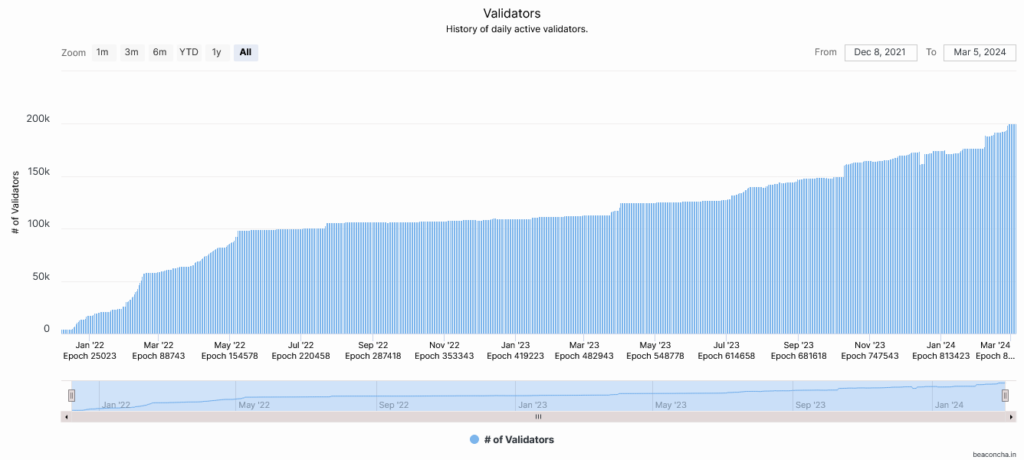Screen dimensions: 1024x460
Task: Click the Validators chart title
Action: [511, 13]
